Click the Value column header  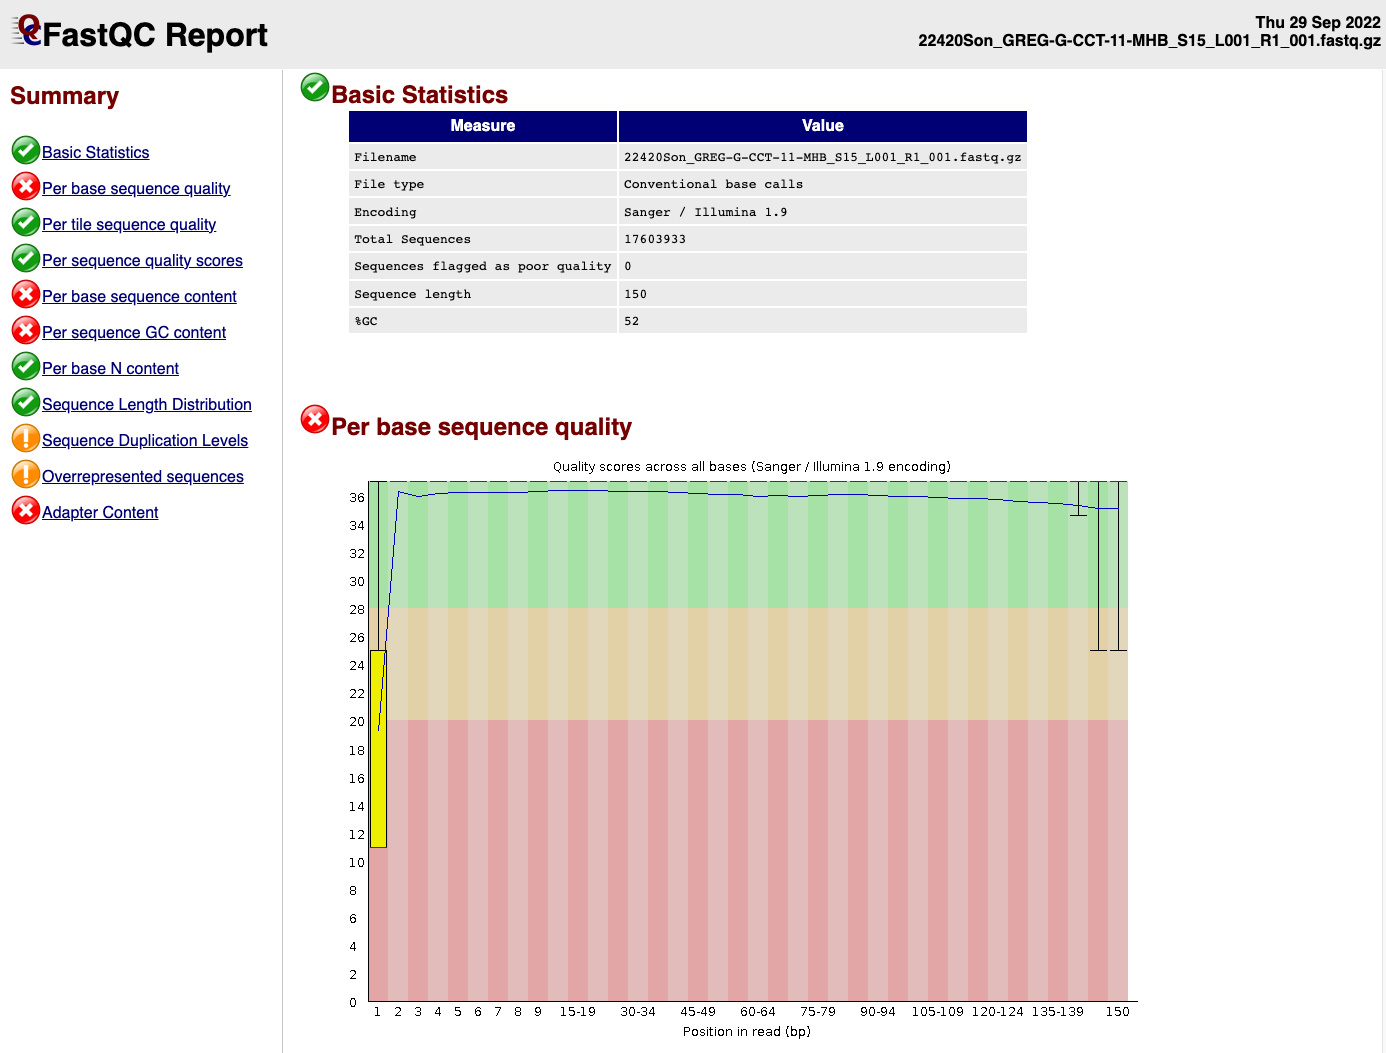(x=822, y=126)
